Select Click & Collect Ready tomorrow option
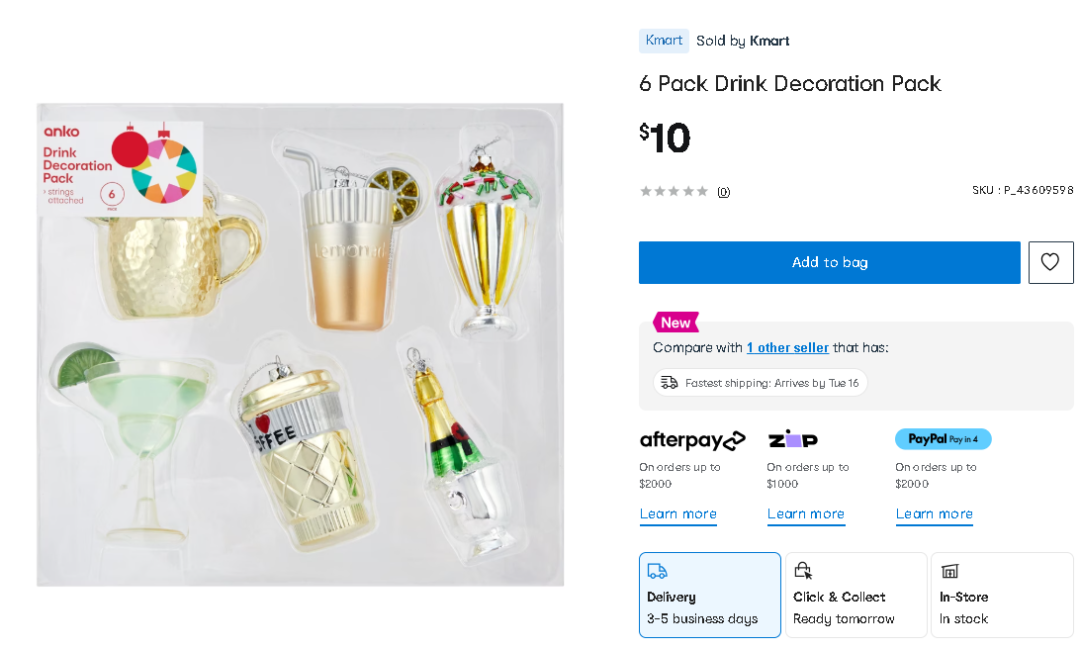The width and height of the screenshot is (1080, 650). pos(856,595)
